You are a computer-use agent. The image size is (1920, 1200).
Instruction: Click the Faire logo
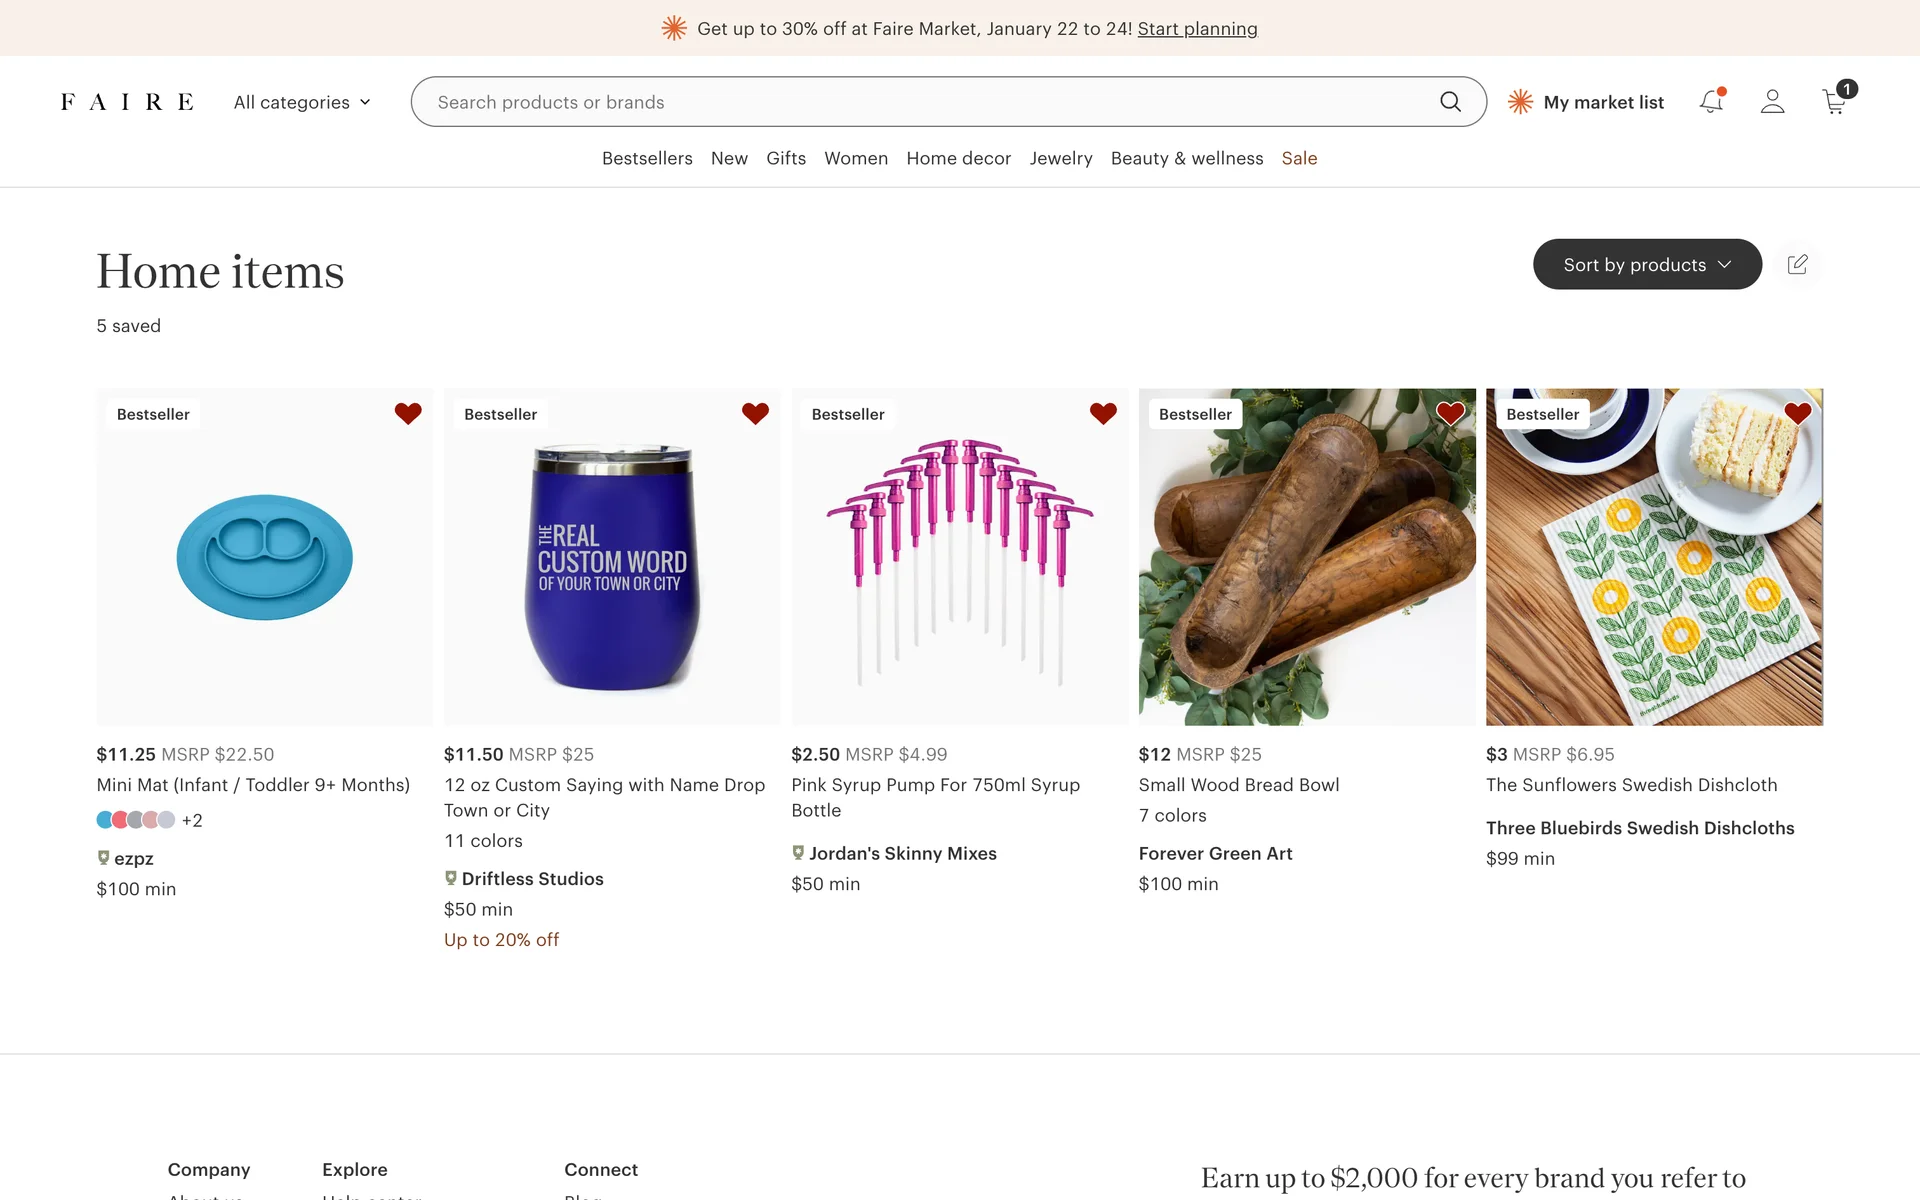click(x=127, y=102)
